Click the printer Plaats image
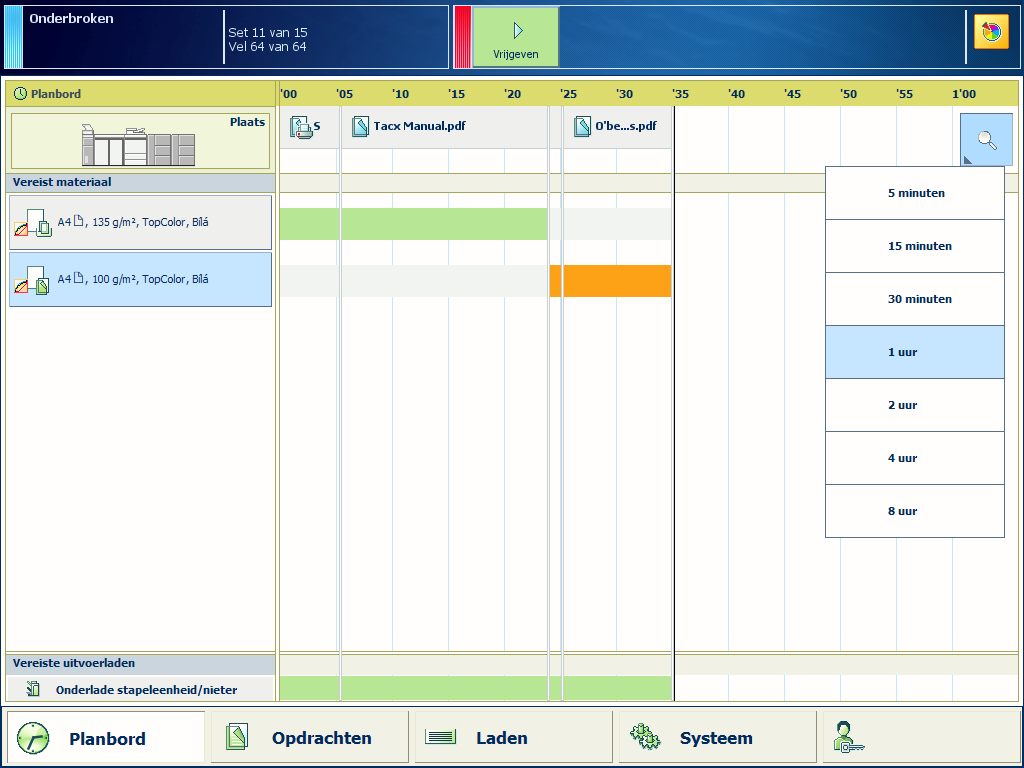This screenshot has width=1024, height=768. pyautogui.click(x=139, y=145)
